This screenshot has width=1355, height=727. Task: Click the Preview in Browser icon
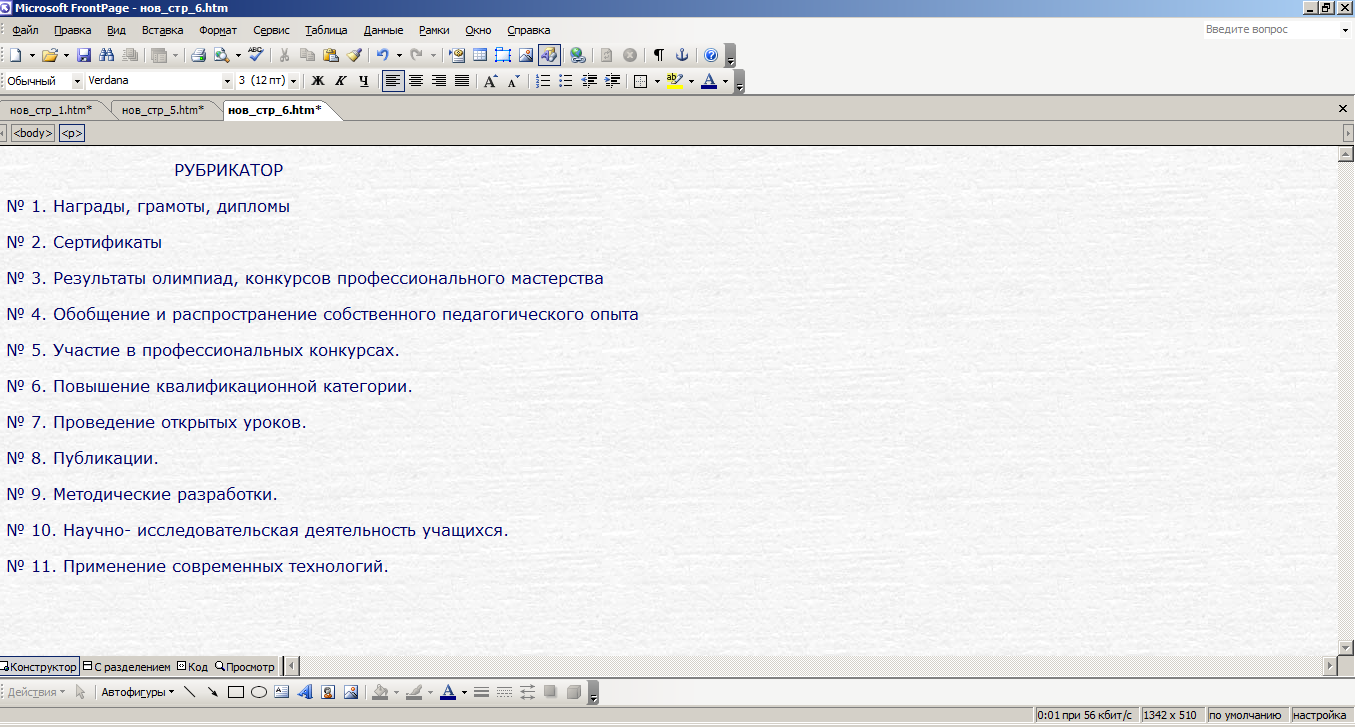[x=221, y=56]
